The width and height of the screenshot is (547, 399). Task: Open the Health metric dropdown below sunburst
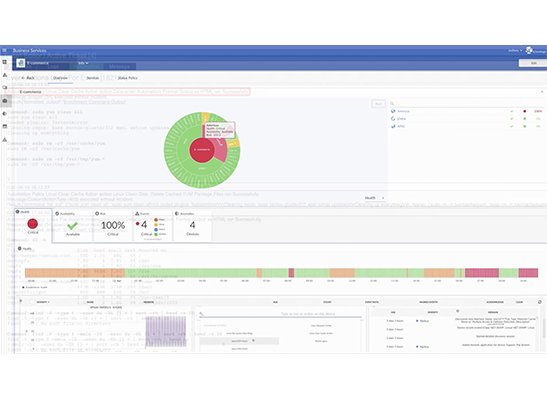click(x=374, y=198)
